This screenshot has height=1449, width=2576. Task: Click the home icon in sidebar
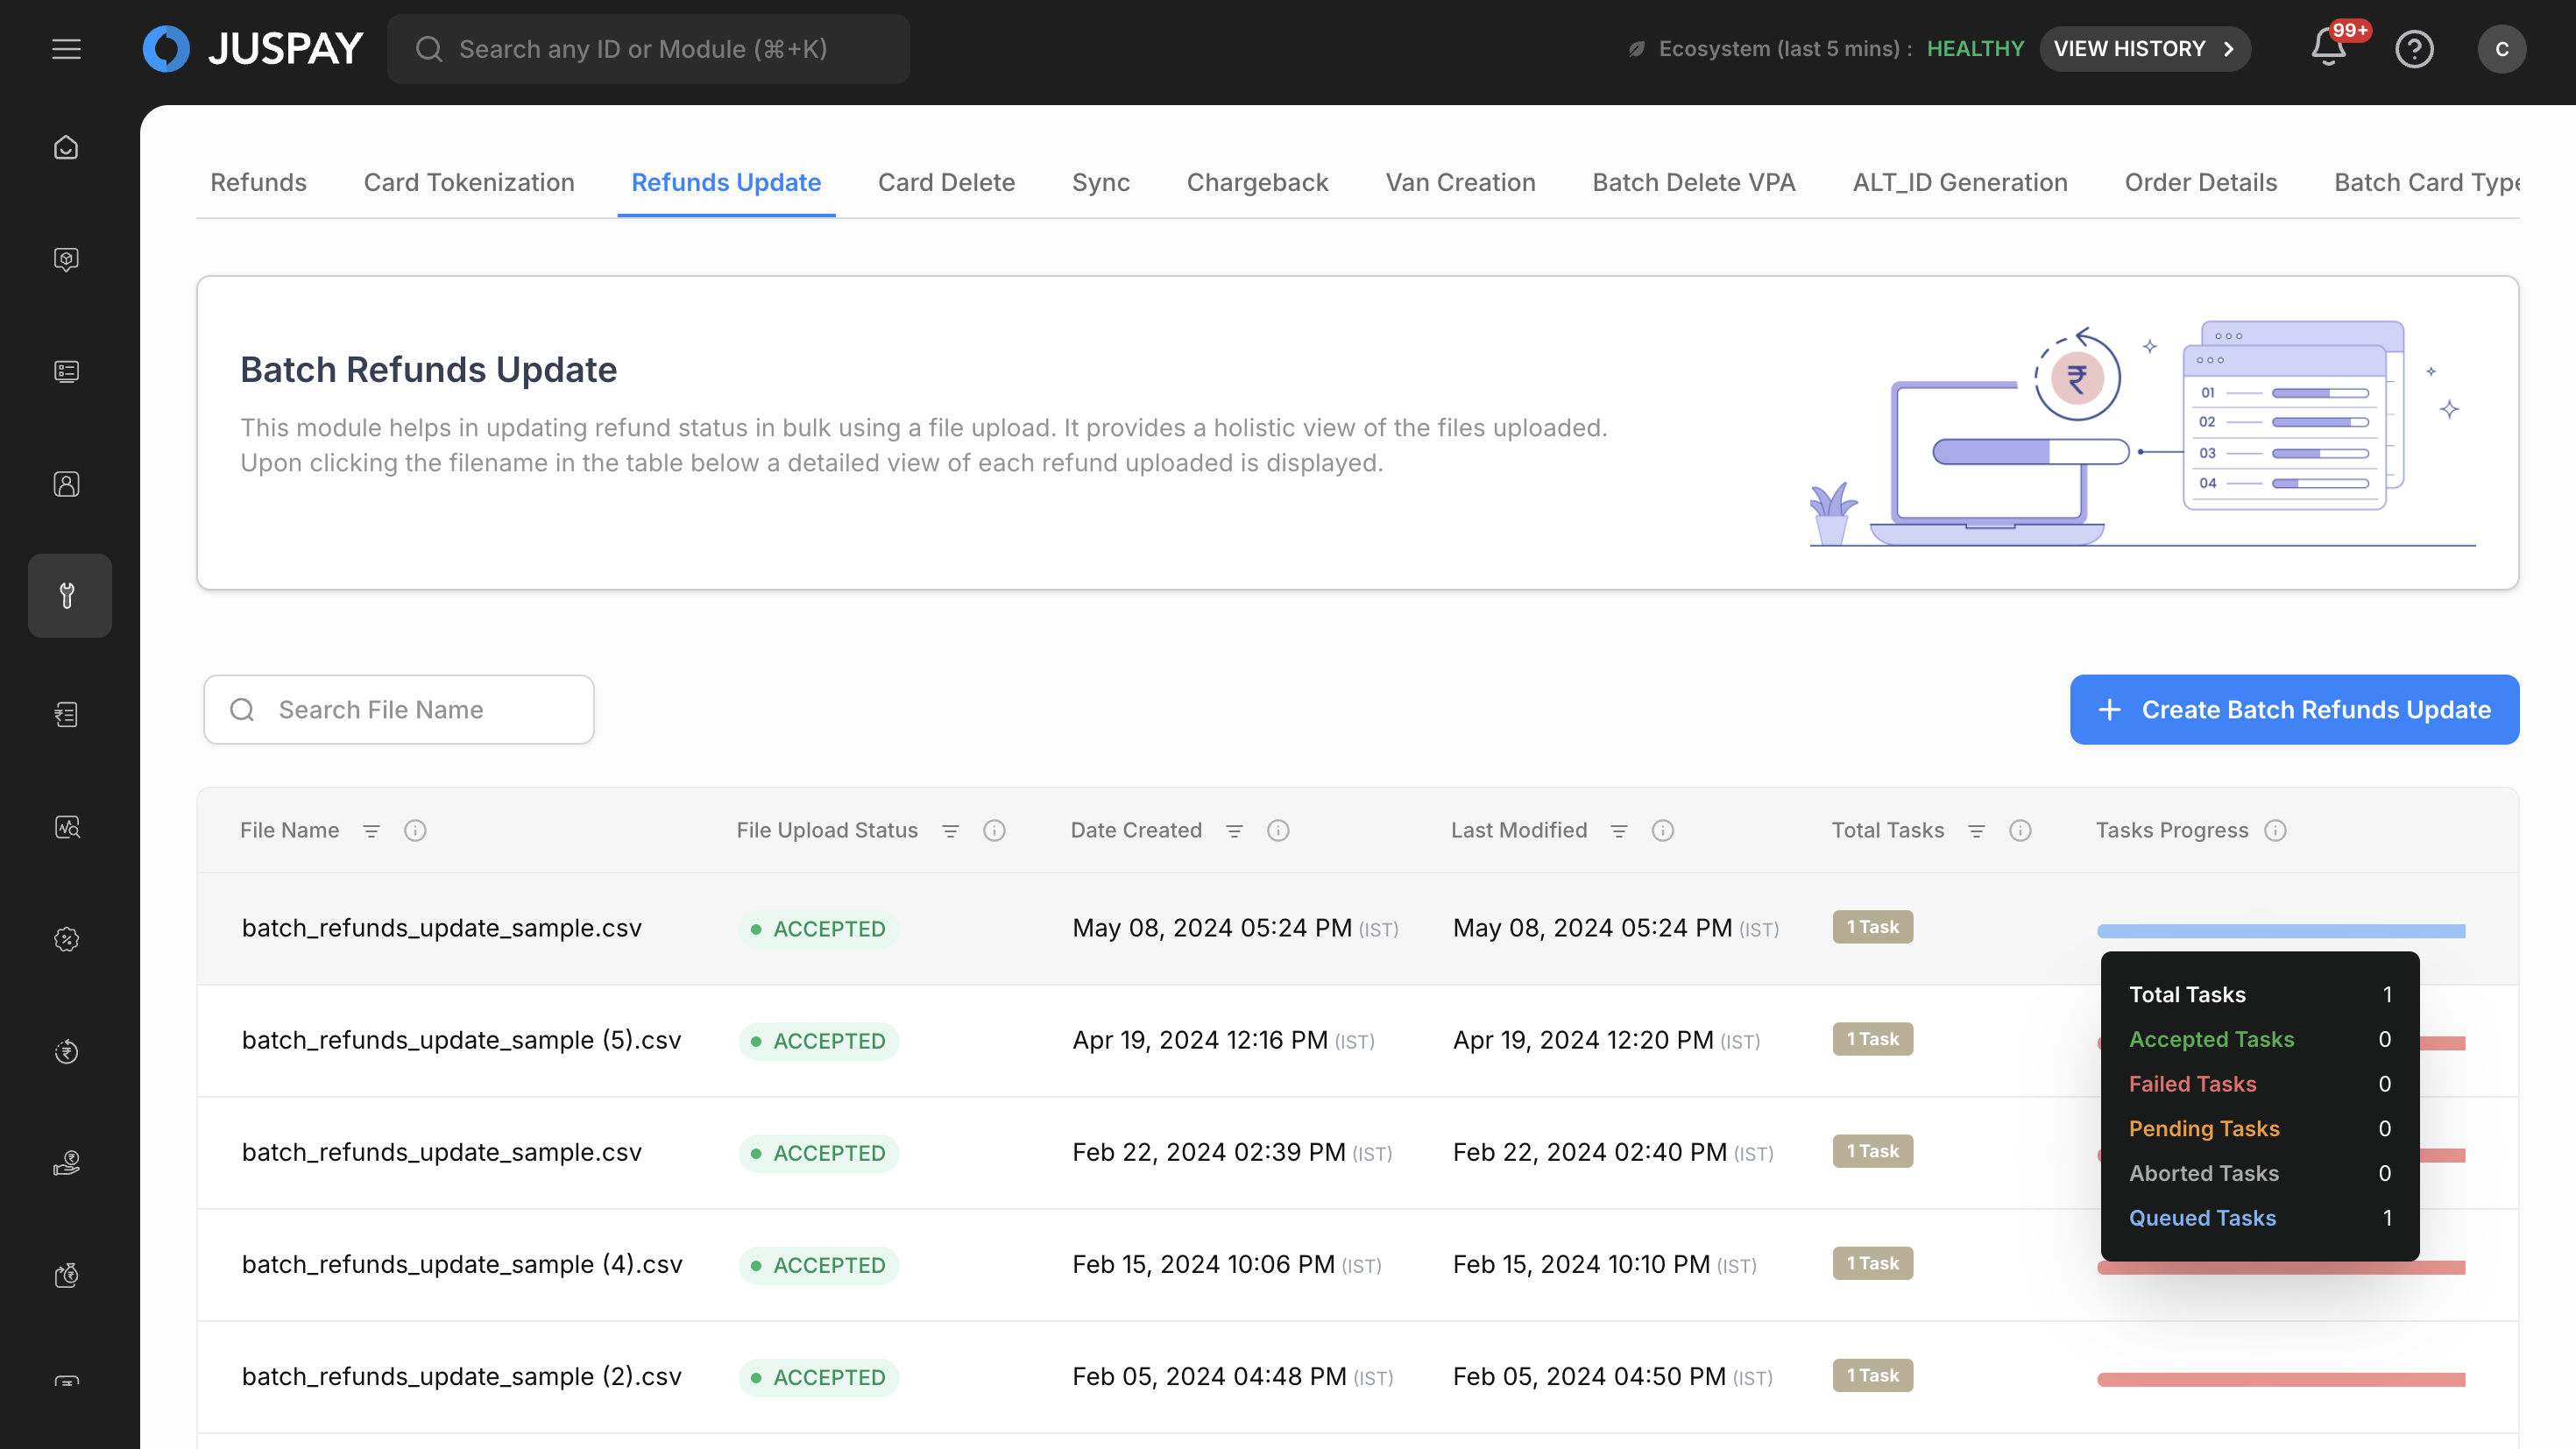click(66, 148)
